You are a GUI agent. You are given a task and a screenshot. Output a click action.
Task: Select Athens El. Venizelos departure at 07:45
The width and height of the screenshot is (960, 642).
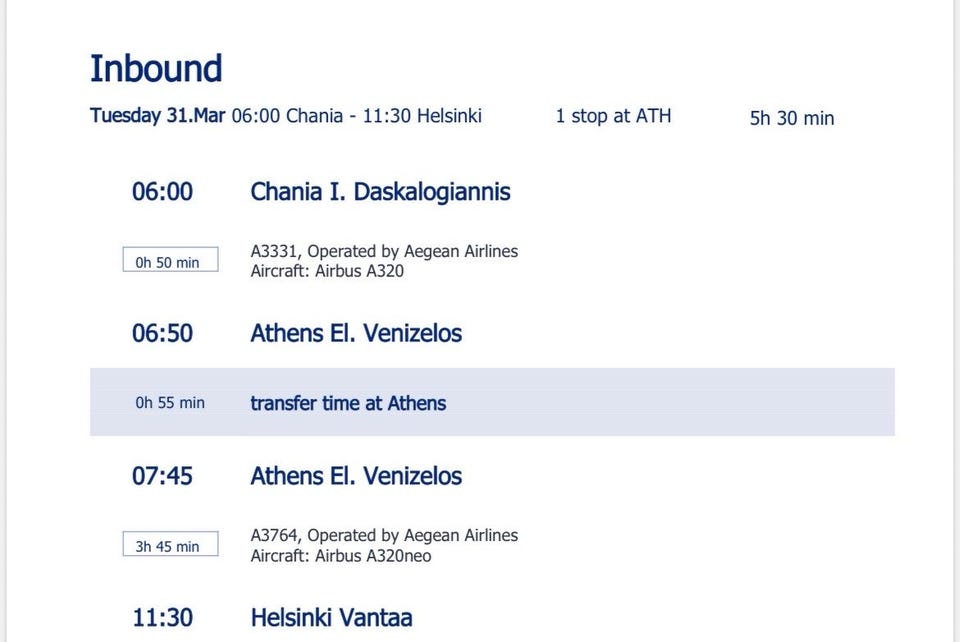[x=356, y=476]
